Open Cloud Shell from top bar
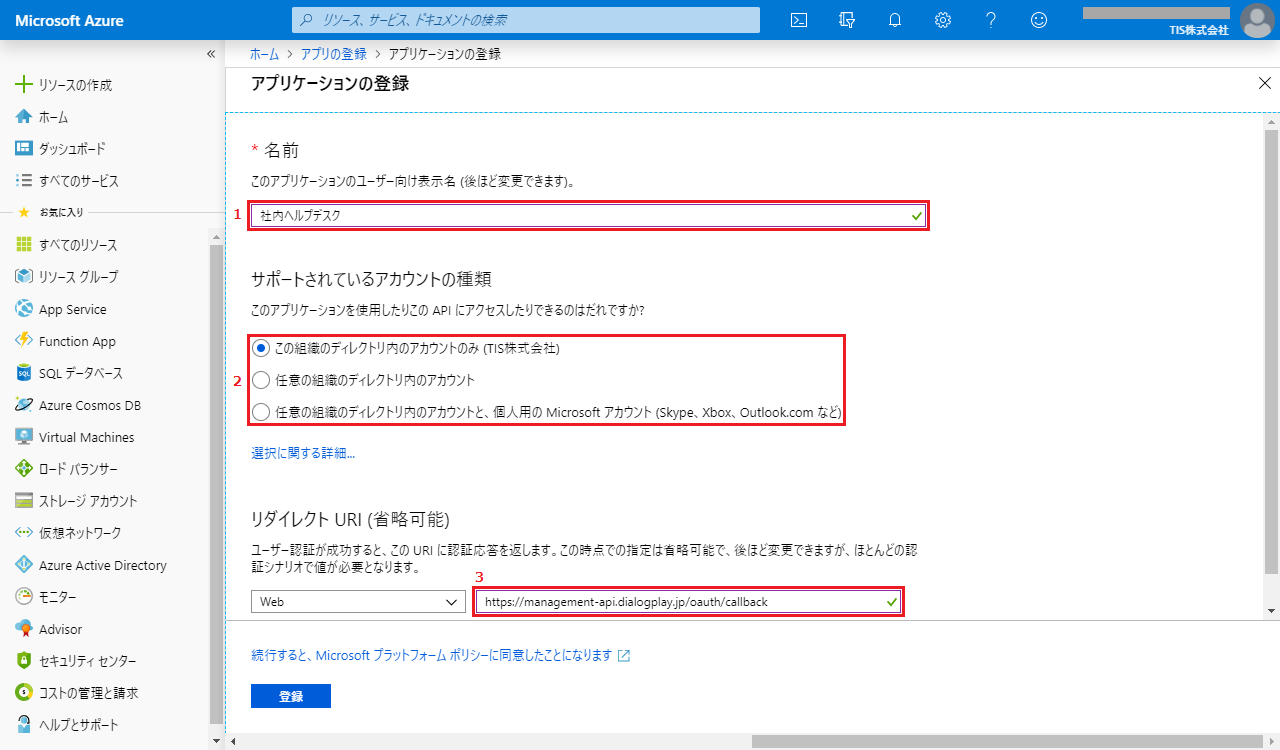 click(x=799, y=20)
